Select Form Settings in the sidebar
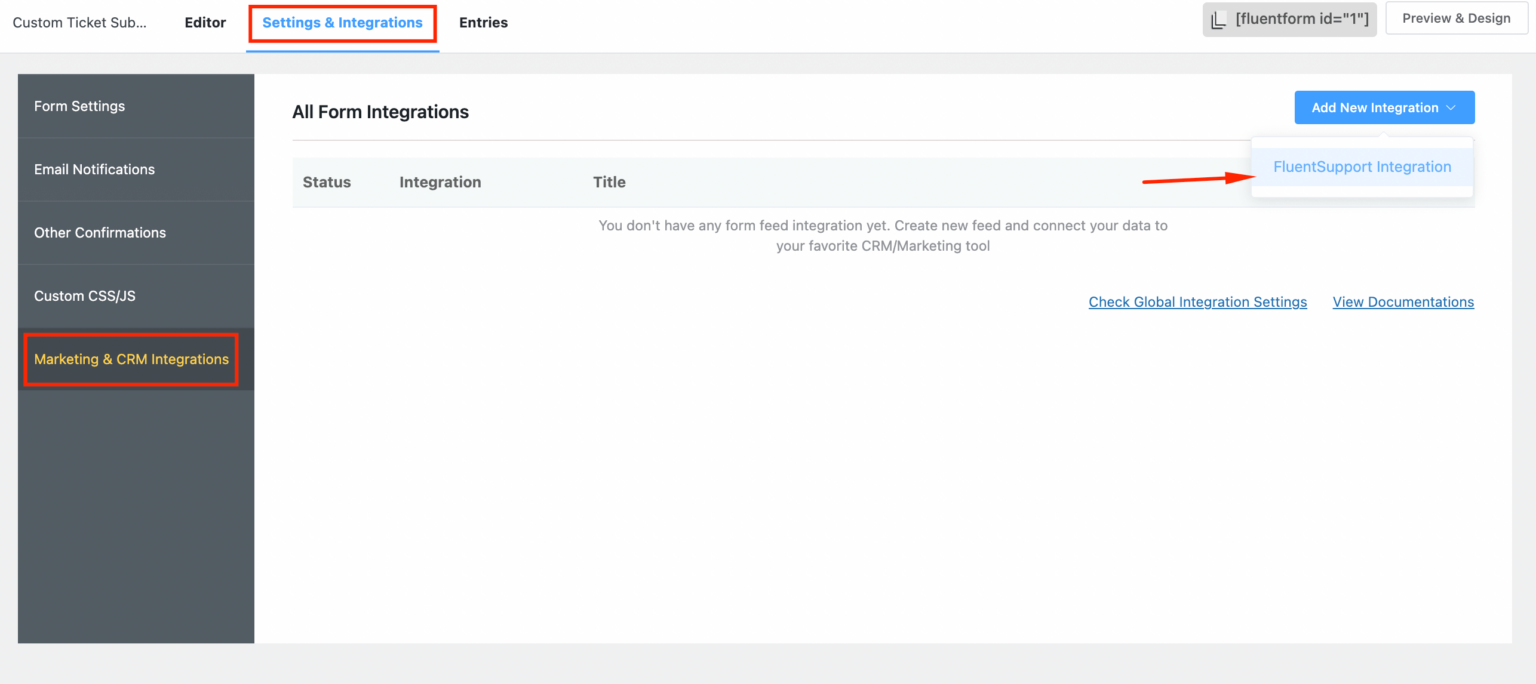This screenshot has height=684, width=1536. click(79, 106)
